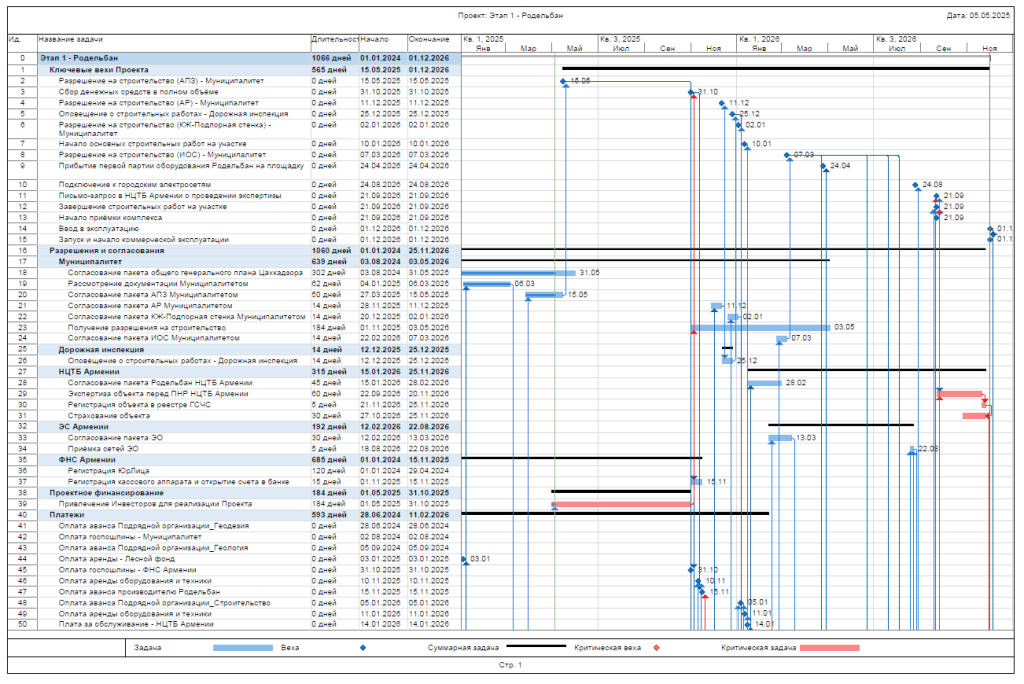Click the 'Длительность' column header
The width and height of the screenshot is (1024, 684).
[334, 40]
